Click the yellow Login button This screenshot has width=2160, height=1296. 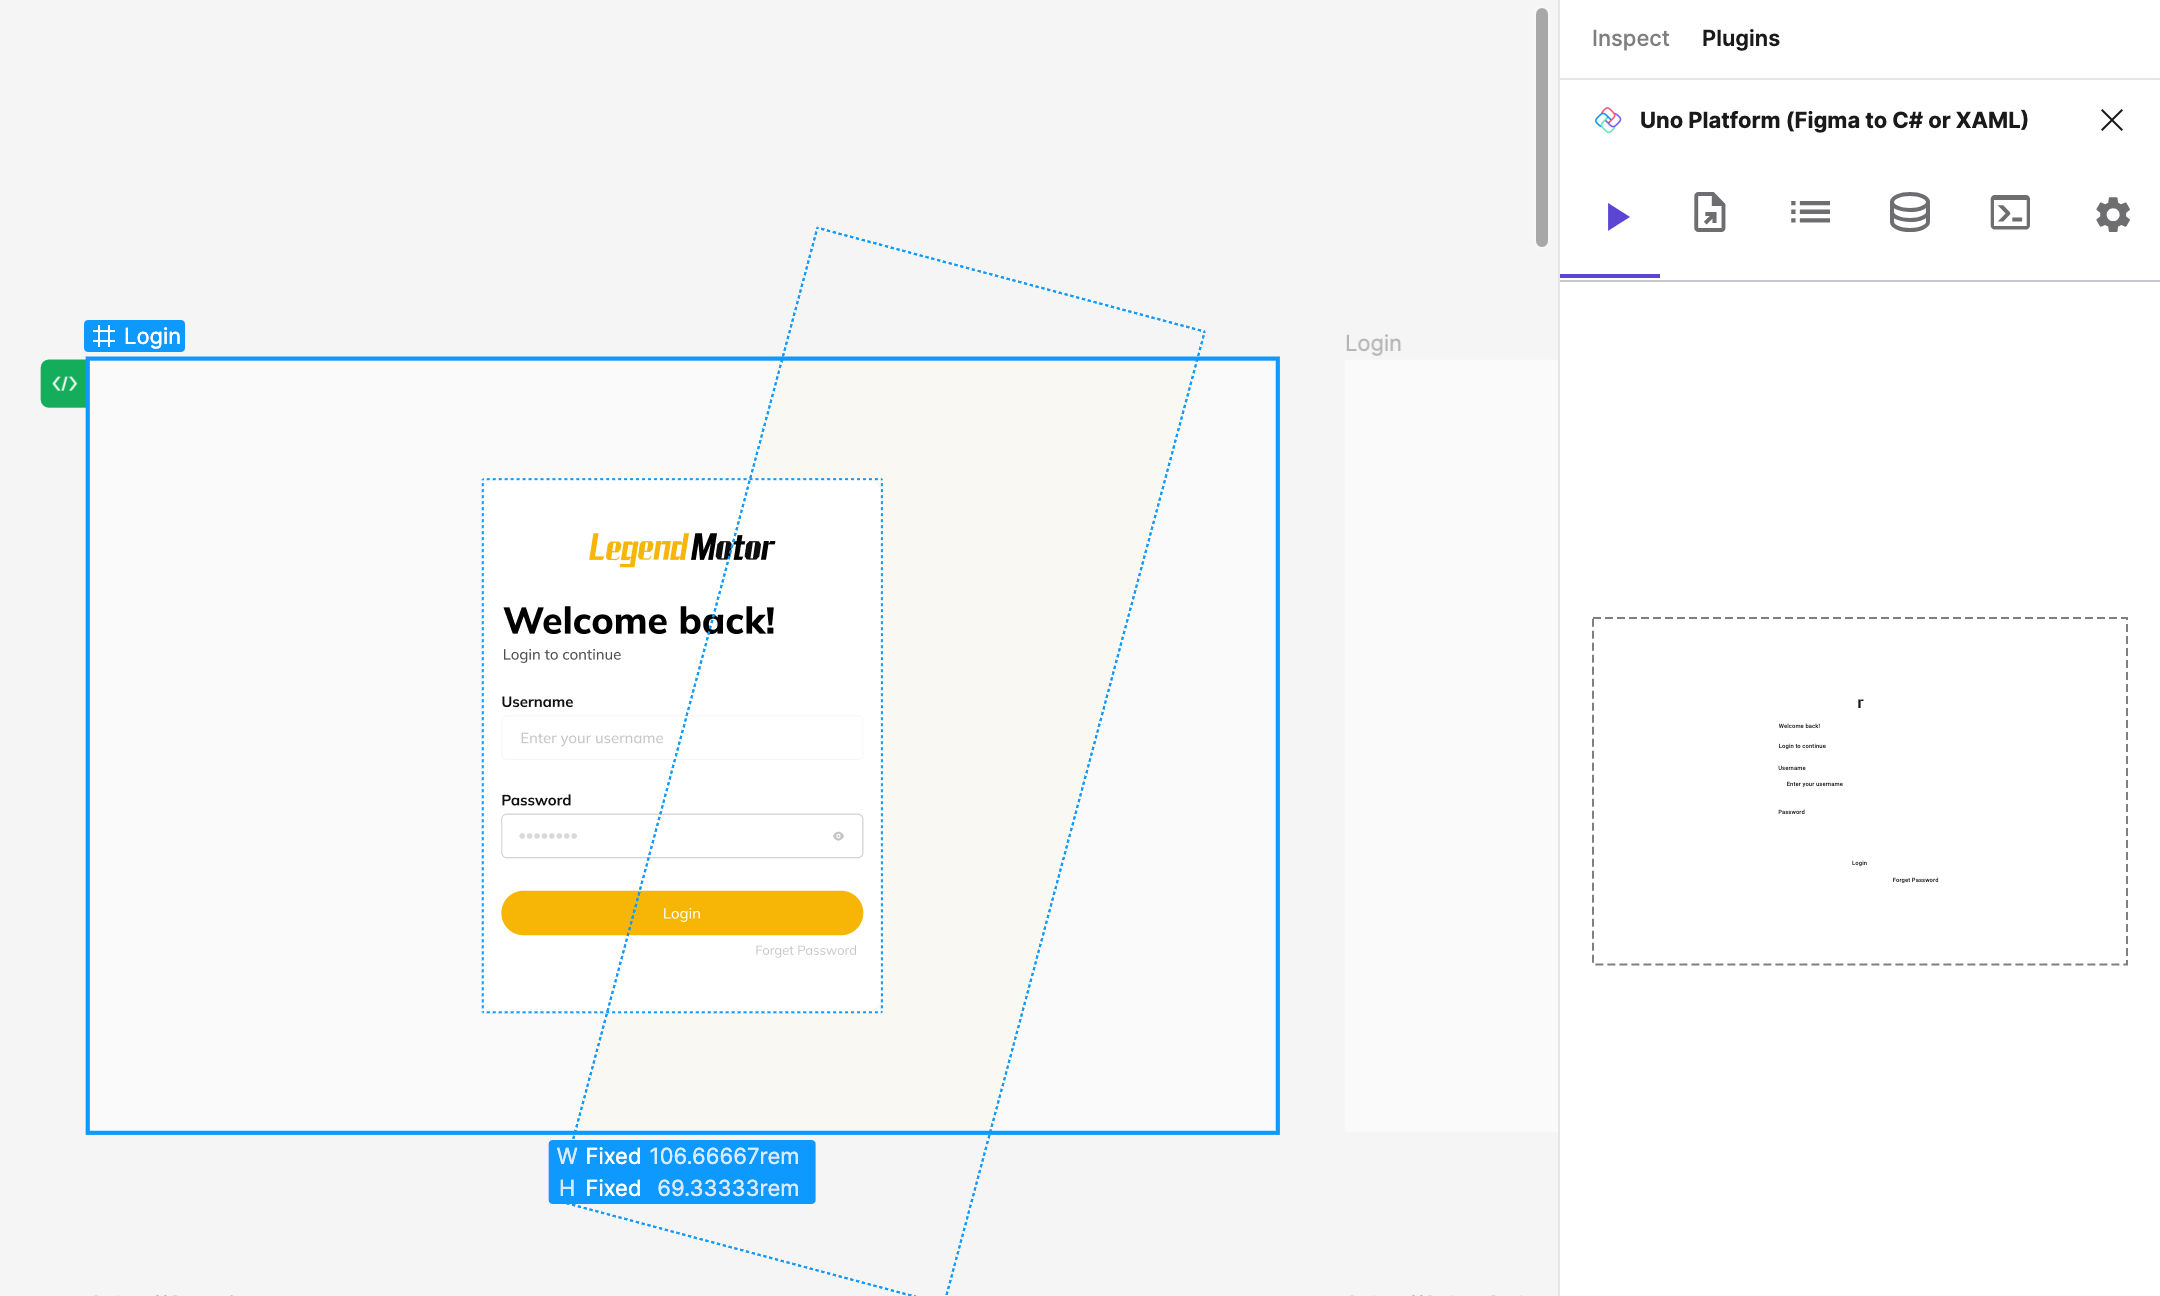682,913
